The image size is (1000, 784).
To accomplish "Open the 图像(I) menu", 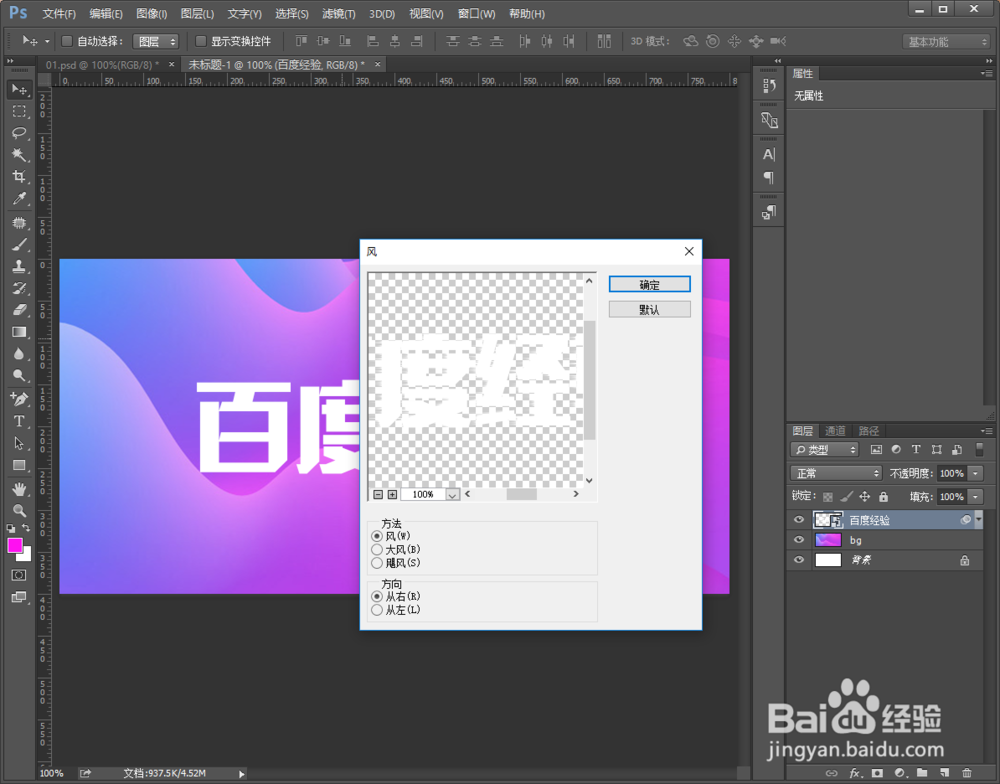I will [x=152, y=13].
